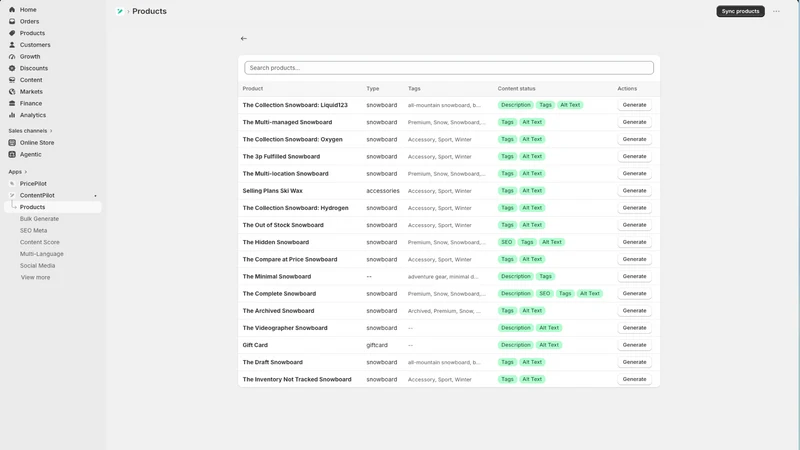Click the Agentic channel icon
The width and height of the screenshot is (800, 450).
pos(12,155)
